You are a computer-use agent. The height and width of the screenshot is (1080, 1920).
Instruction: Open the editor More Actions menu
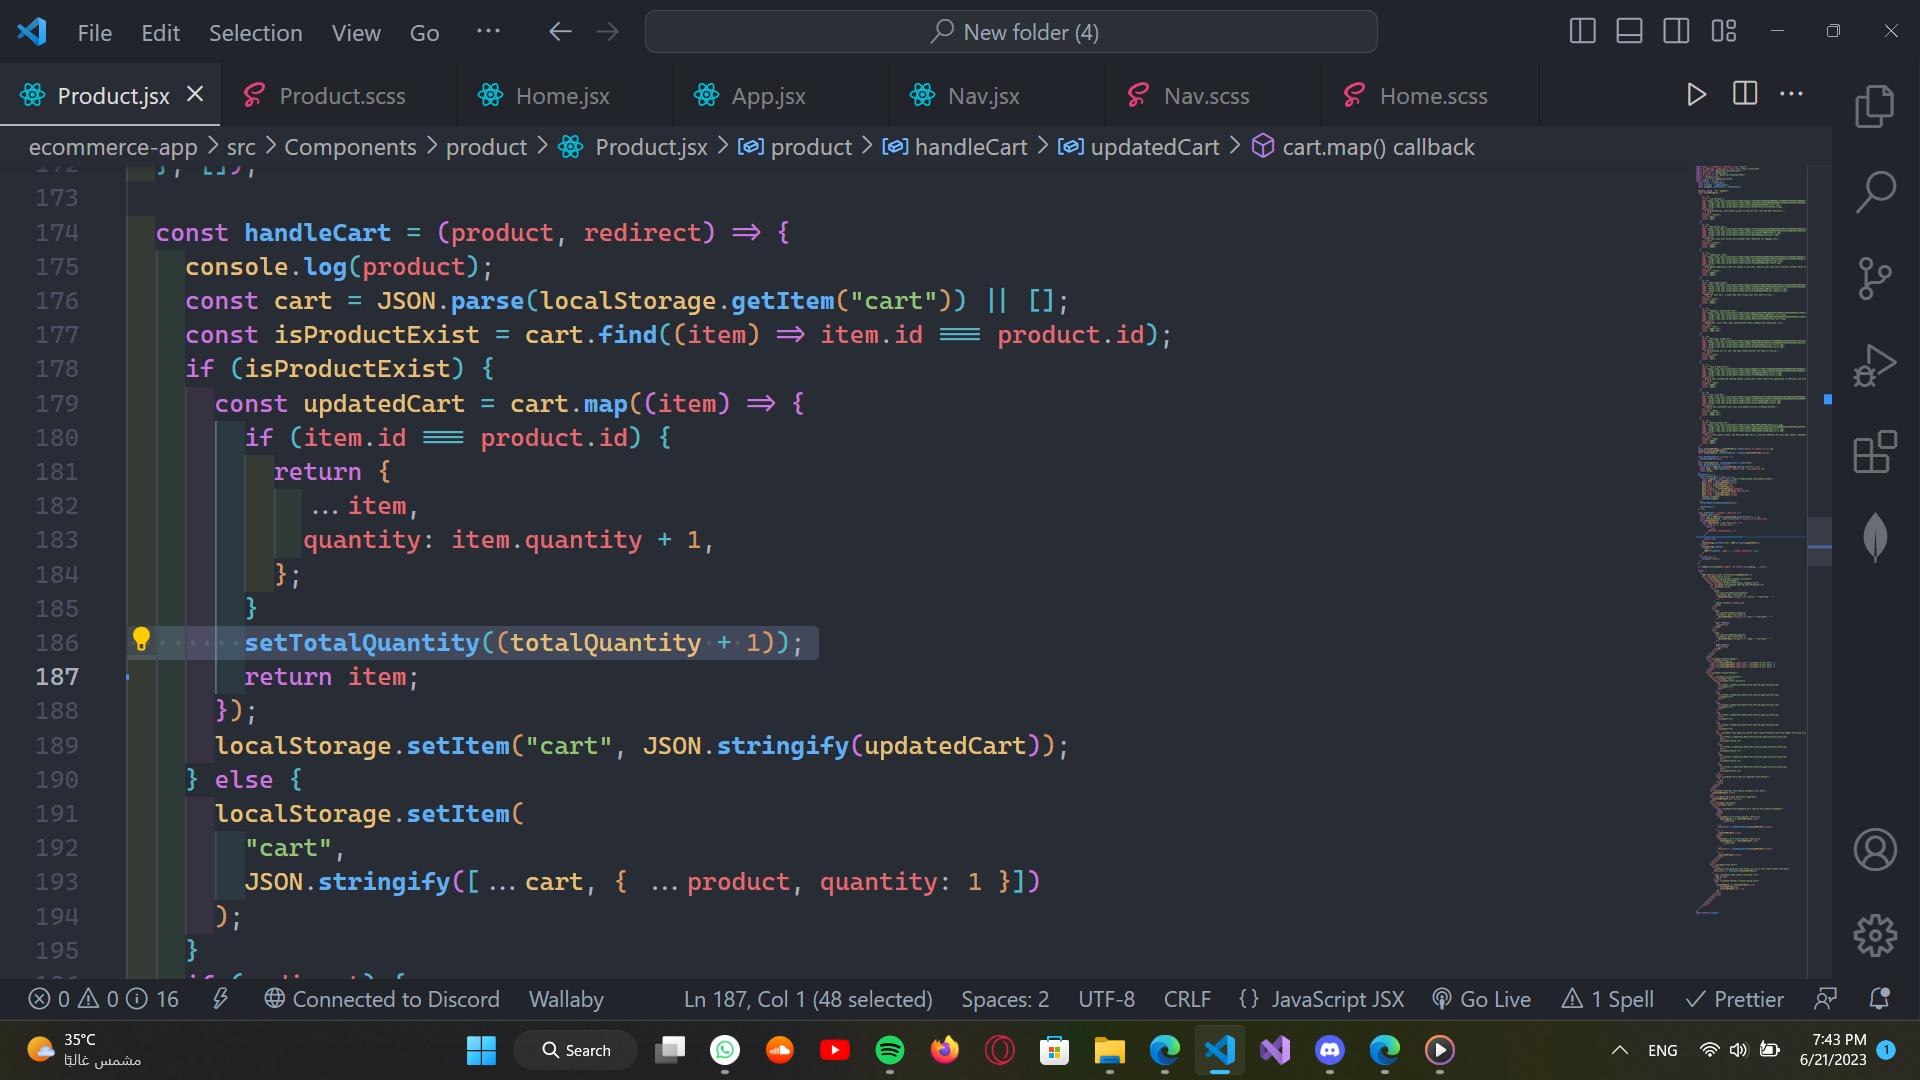(x=1791, y=95)
